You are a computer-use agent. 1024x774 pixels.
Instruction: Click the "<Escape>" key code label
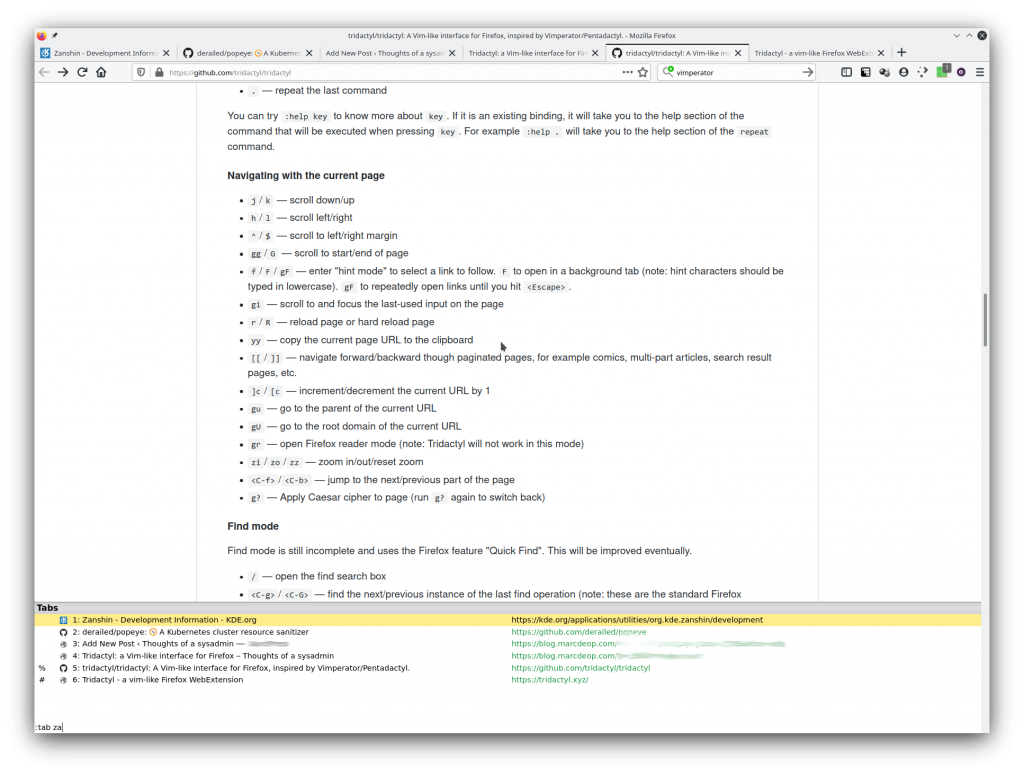point(546,287)
